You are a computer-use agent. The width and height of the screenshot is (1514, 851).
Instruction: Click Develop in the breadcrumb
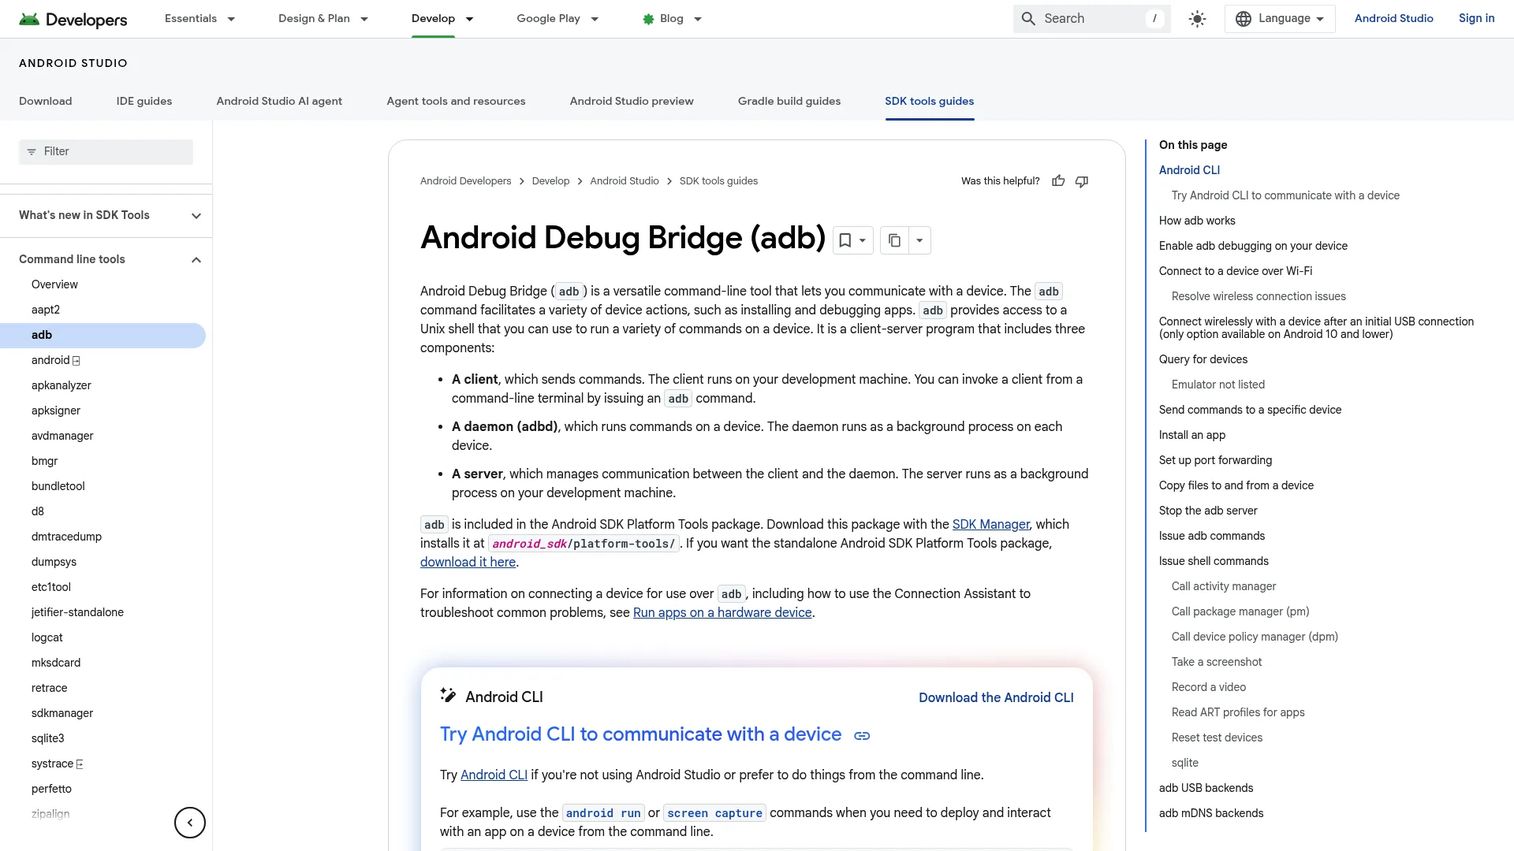[550, 181]
